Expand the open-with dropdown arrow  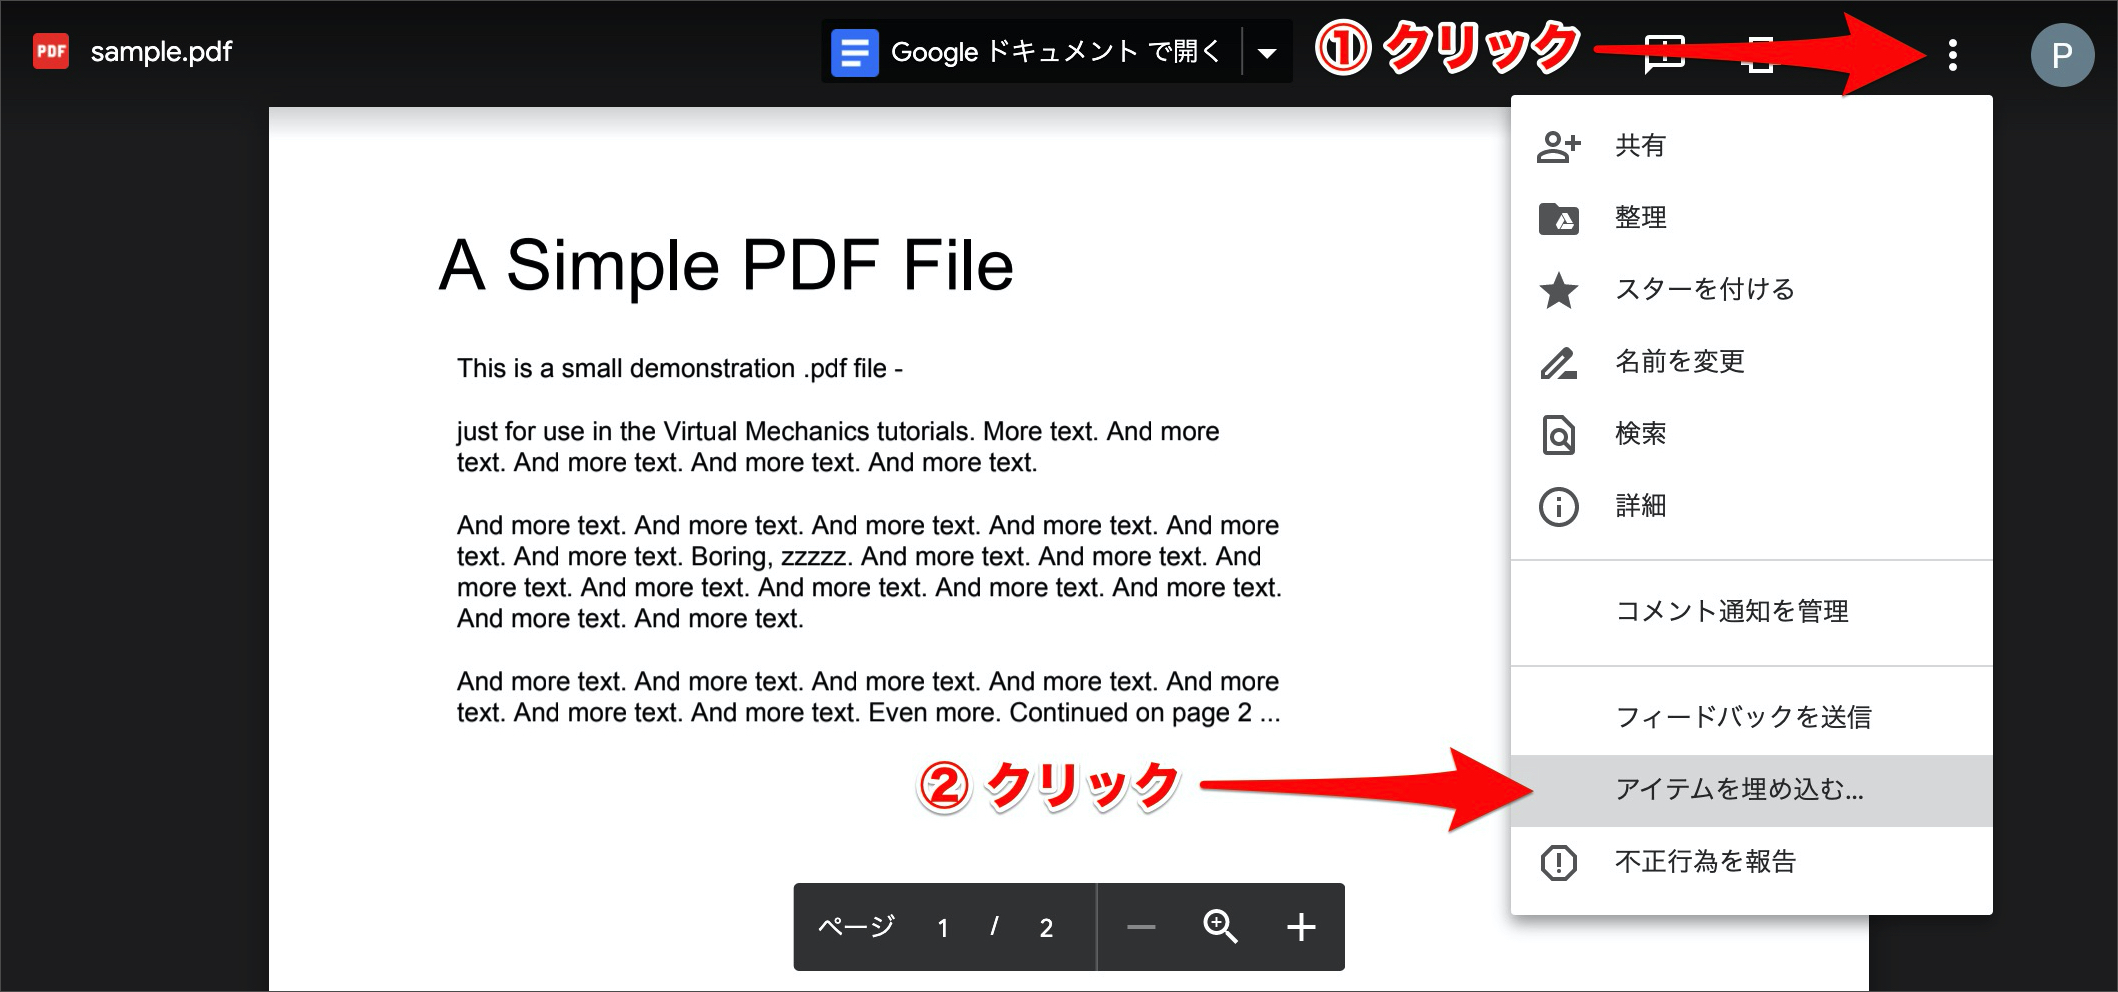pyautogui.click(x=1267, y=52)
